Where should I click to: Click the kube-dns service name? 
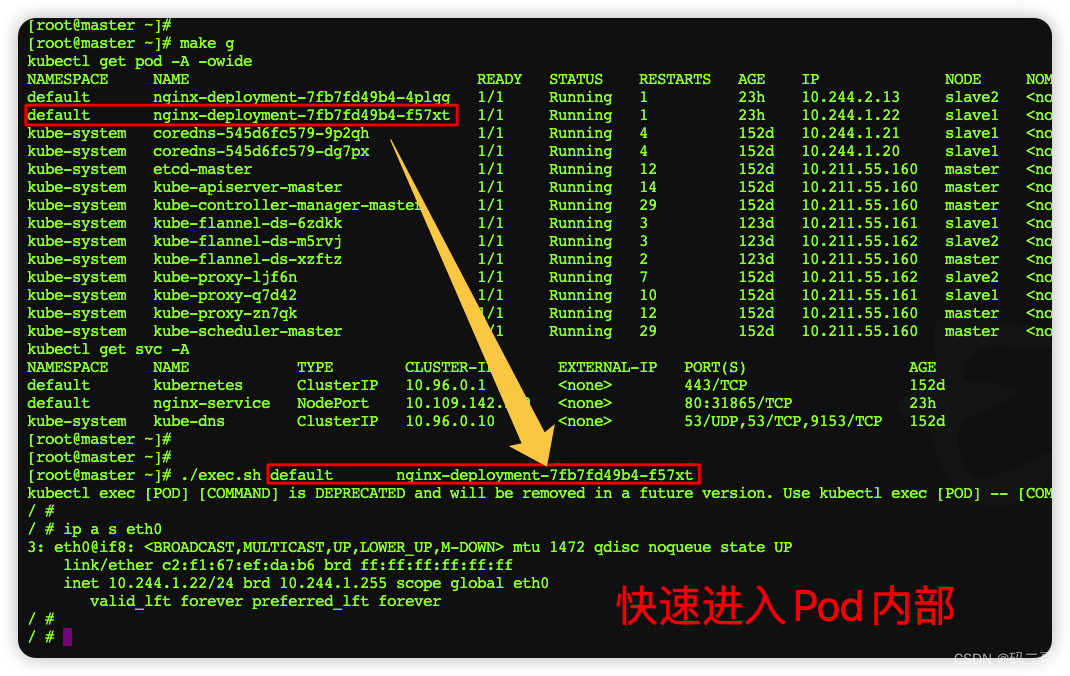point(188,421)
